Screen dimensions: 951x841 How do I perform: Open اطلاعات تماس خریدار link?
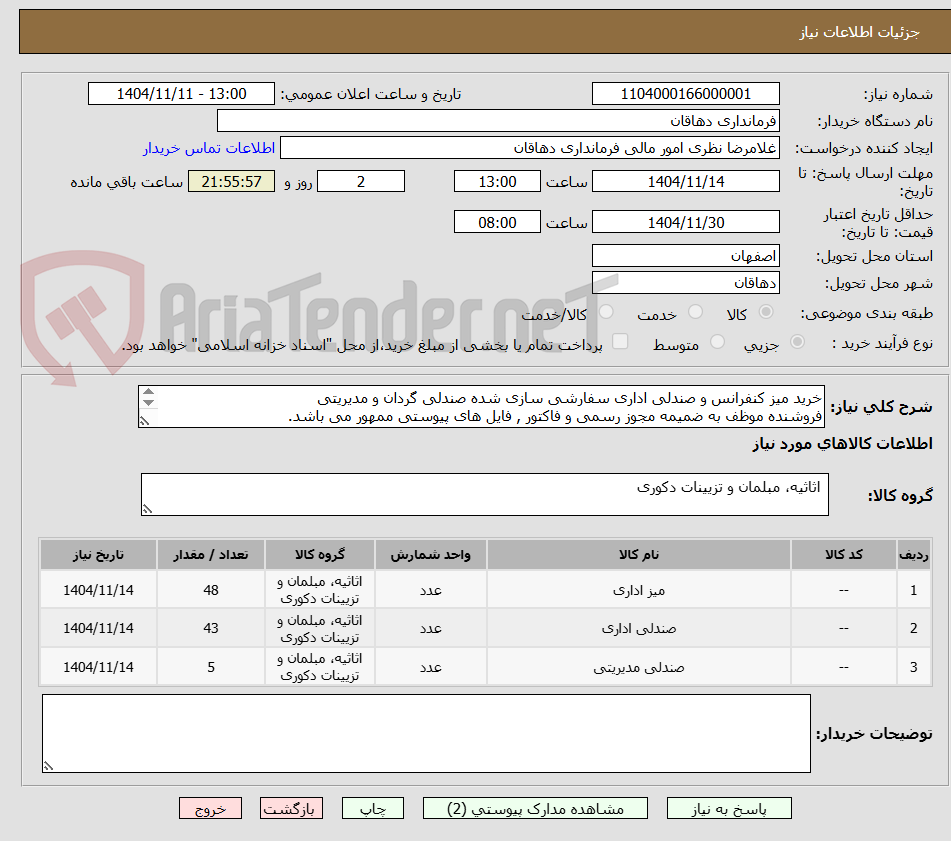209,148
